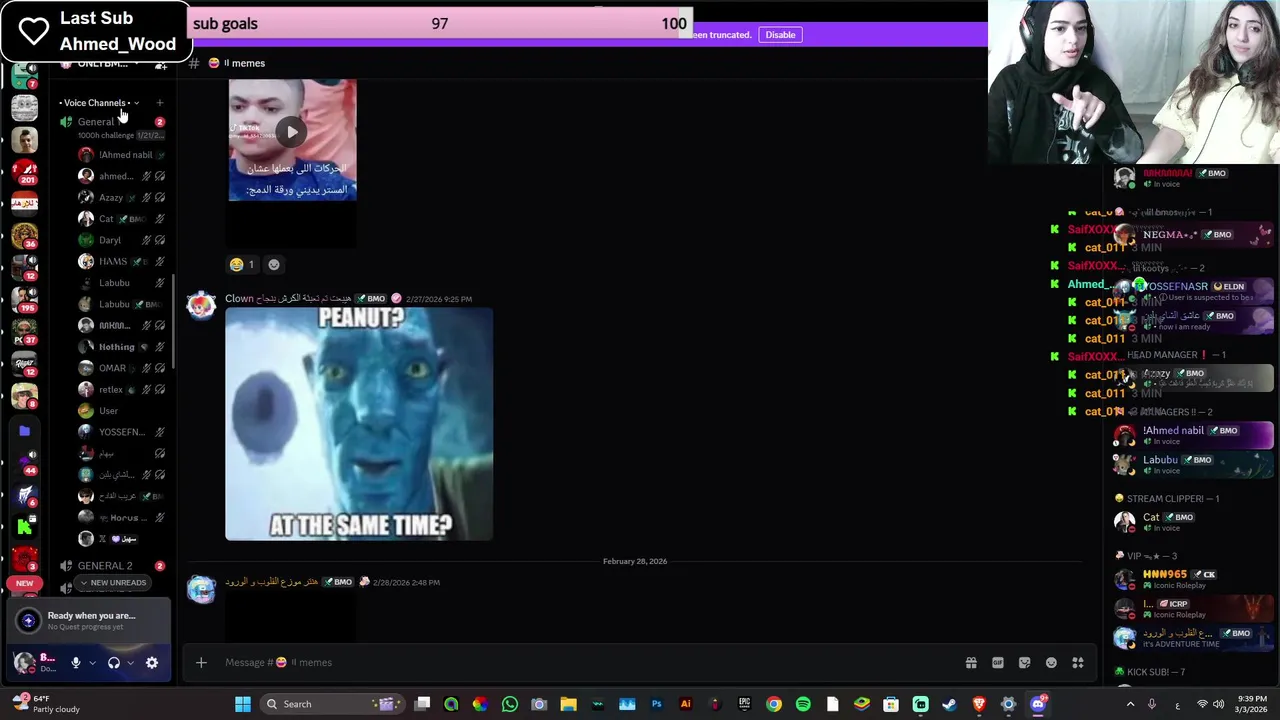The height and width of the screenshot is (720, 1280).
Task: Jump to NEW UNREADS in channel list
Action: tap(112, 583)
